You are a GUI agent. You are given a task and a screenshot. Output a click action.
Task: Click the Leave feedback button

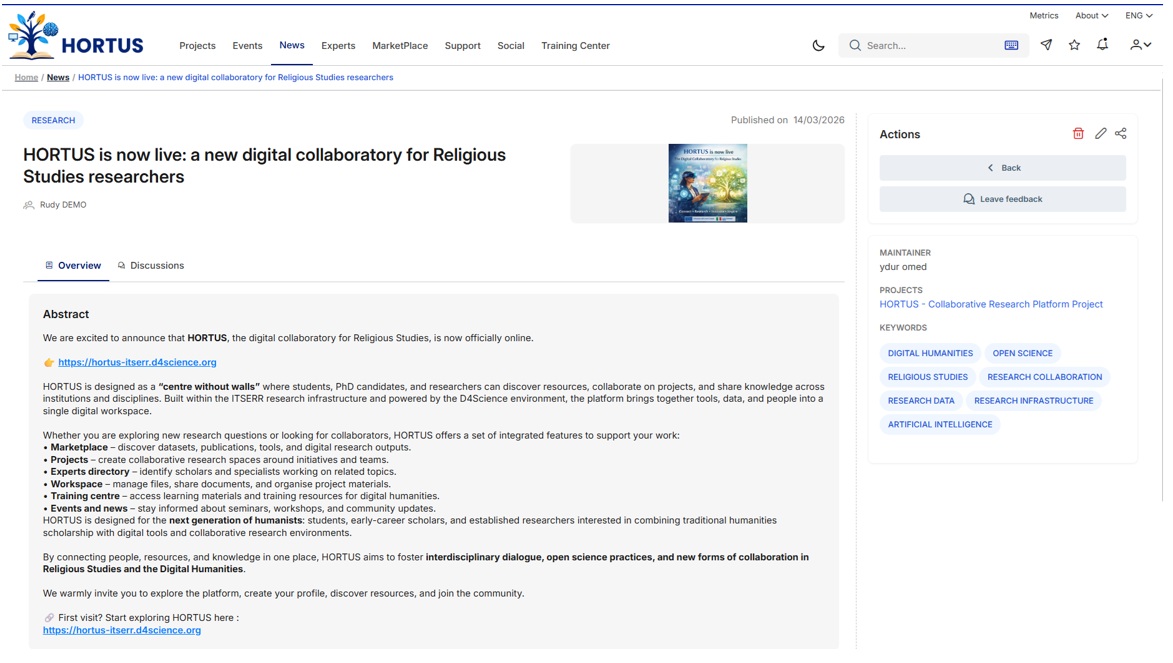[x=1002, y=199]
